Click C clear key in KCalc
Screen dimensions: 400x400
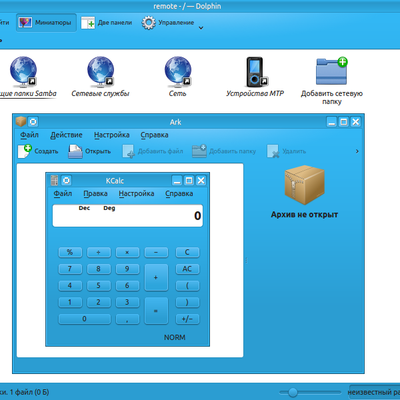[187, 252]
